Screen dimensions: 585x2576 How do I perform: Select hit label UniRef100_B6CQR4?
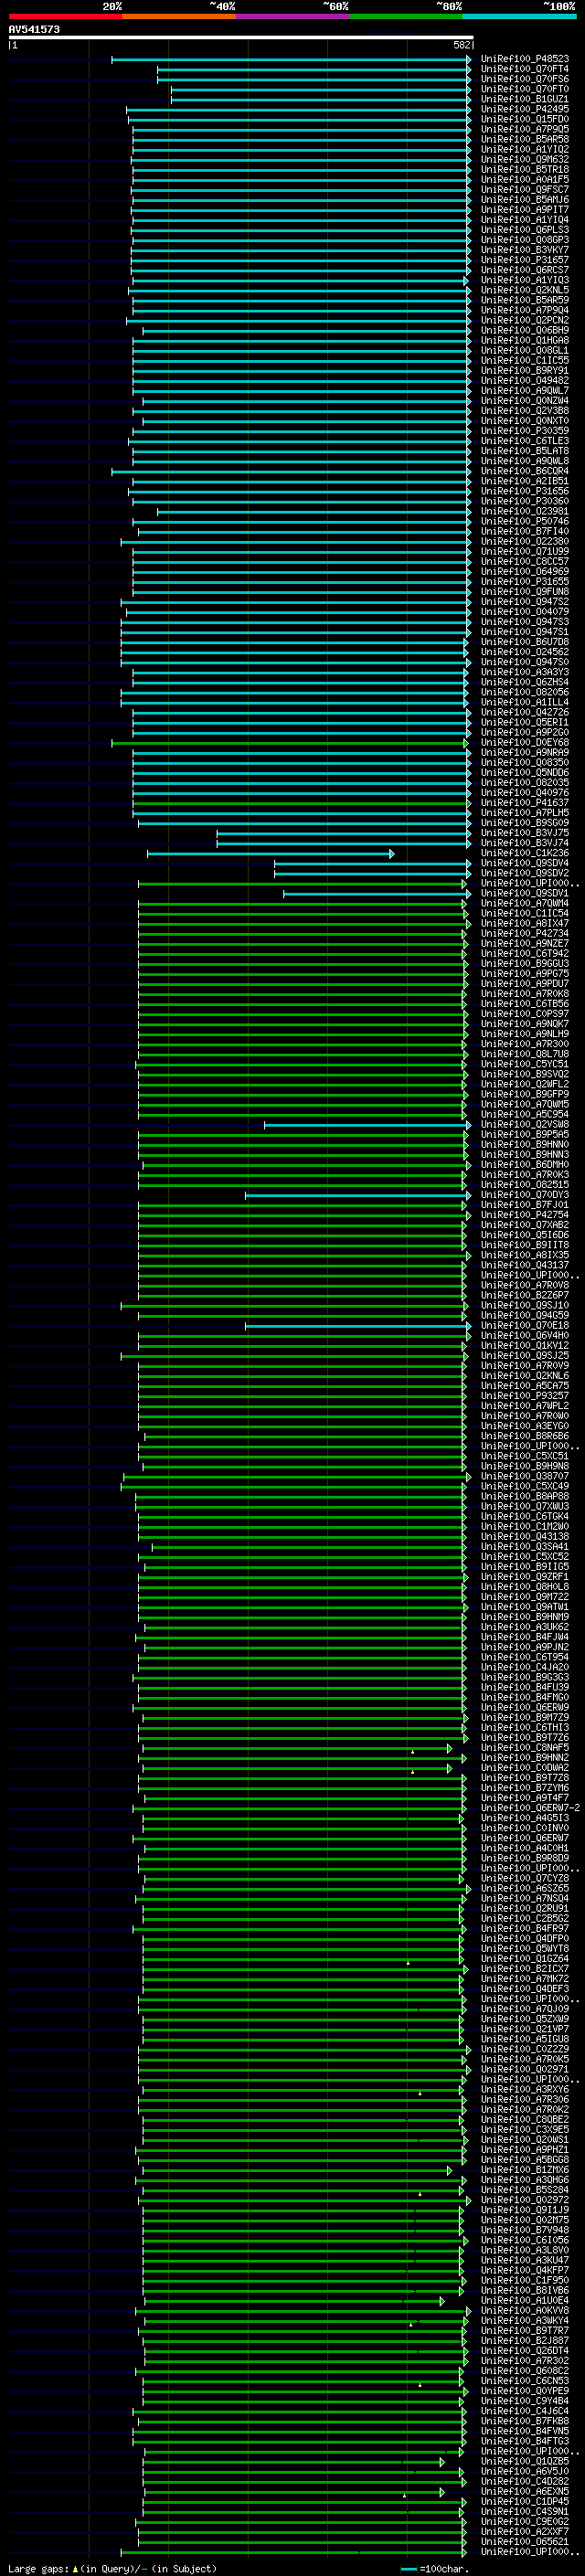[x=525, y=471]
